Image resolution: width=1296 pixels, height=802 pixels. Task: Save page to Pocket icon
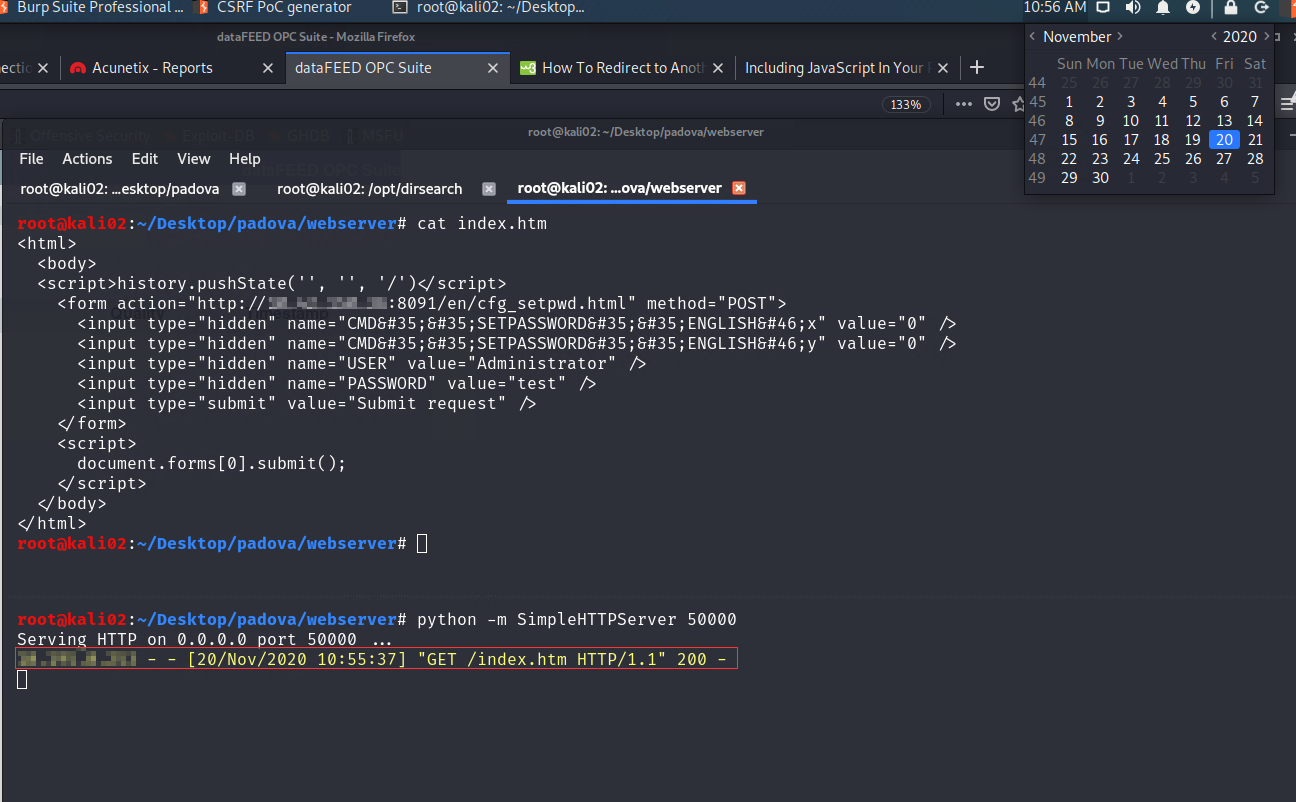992,104
